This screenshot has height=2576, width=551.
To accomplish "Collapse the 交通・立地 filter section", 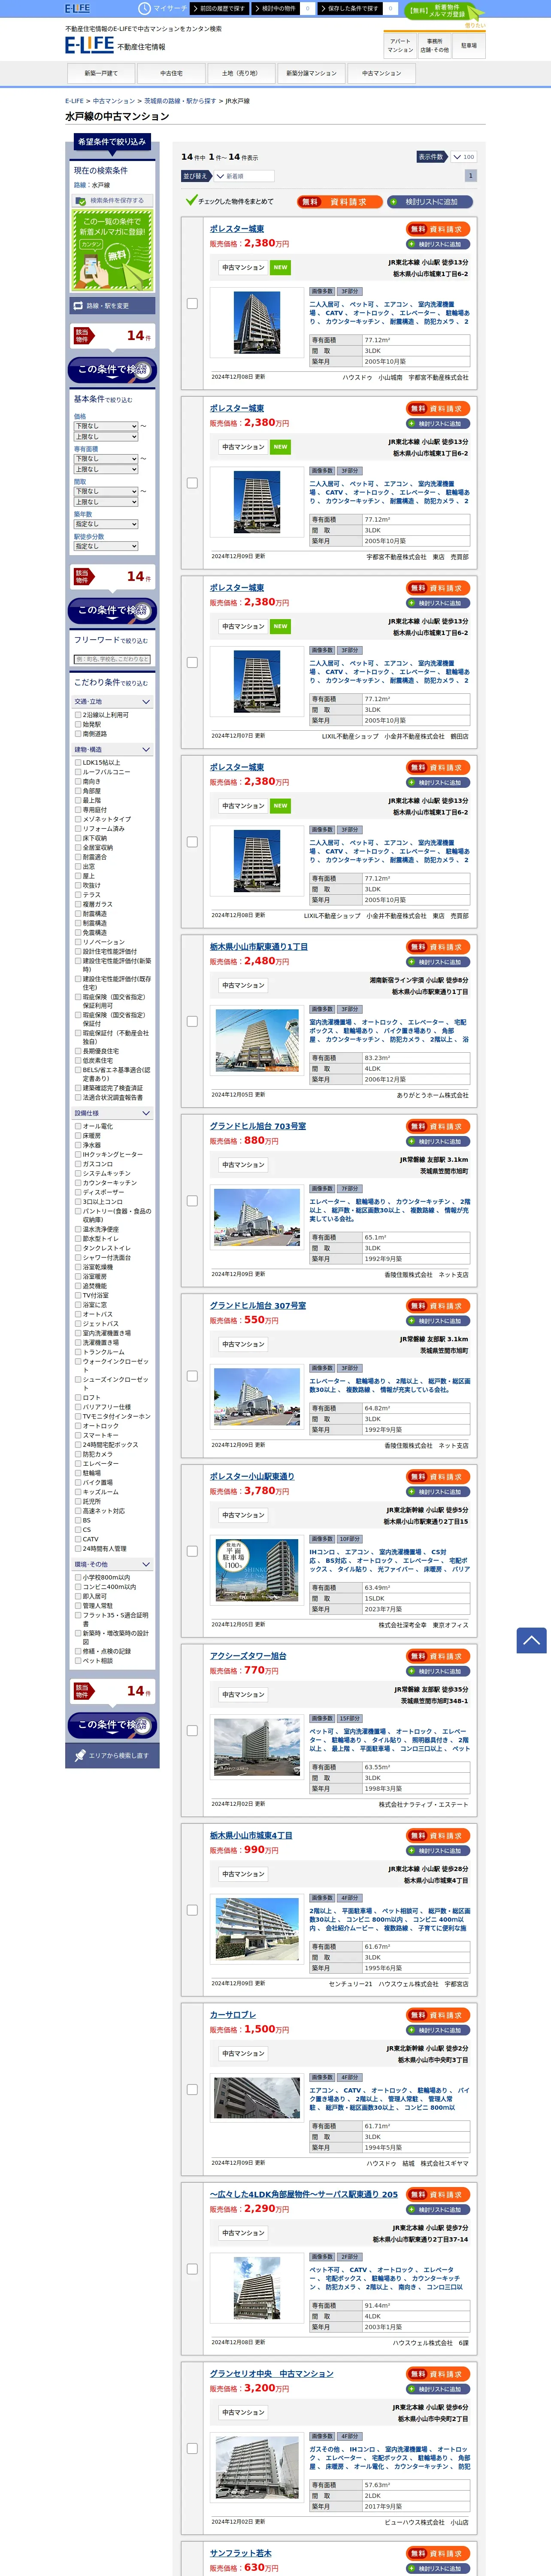I will tap(112, 702).
